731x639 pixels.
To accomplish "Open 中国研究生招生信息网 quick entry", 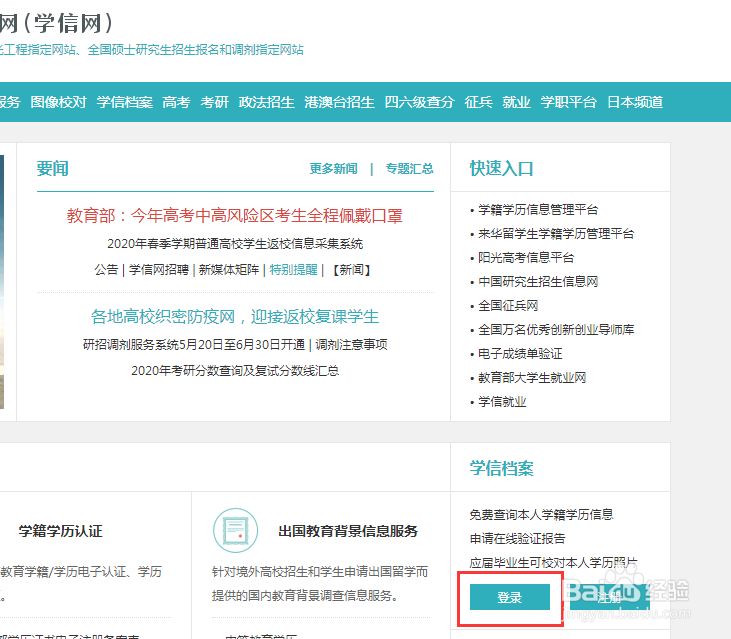I will (538, 282).
